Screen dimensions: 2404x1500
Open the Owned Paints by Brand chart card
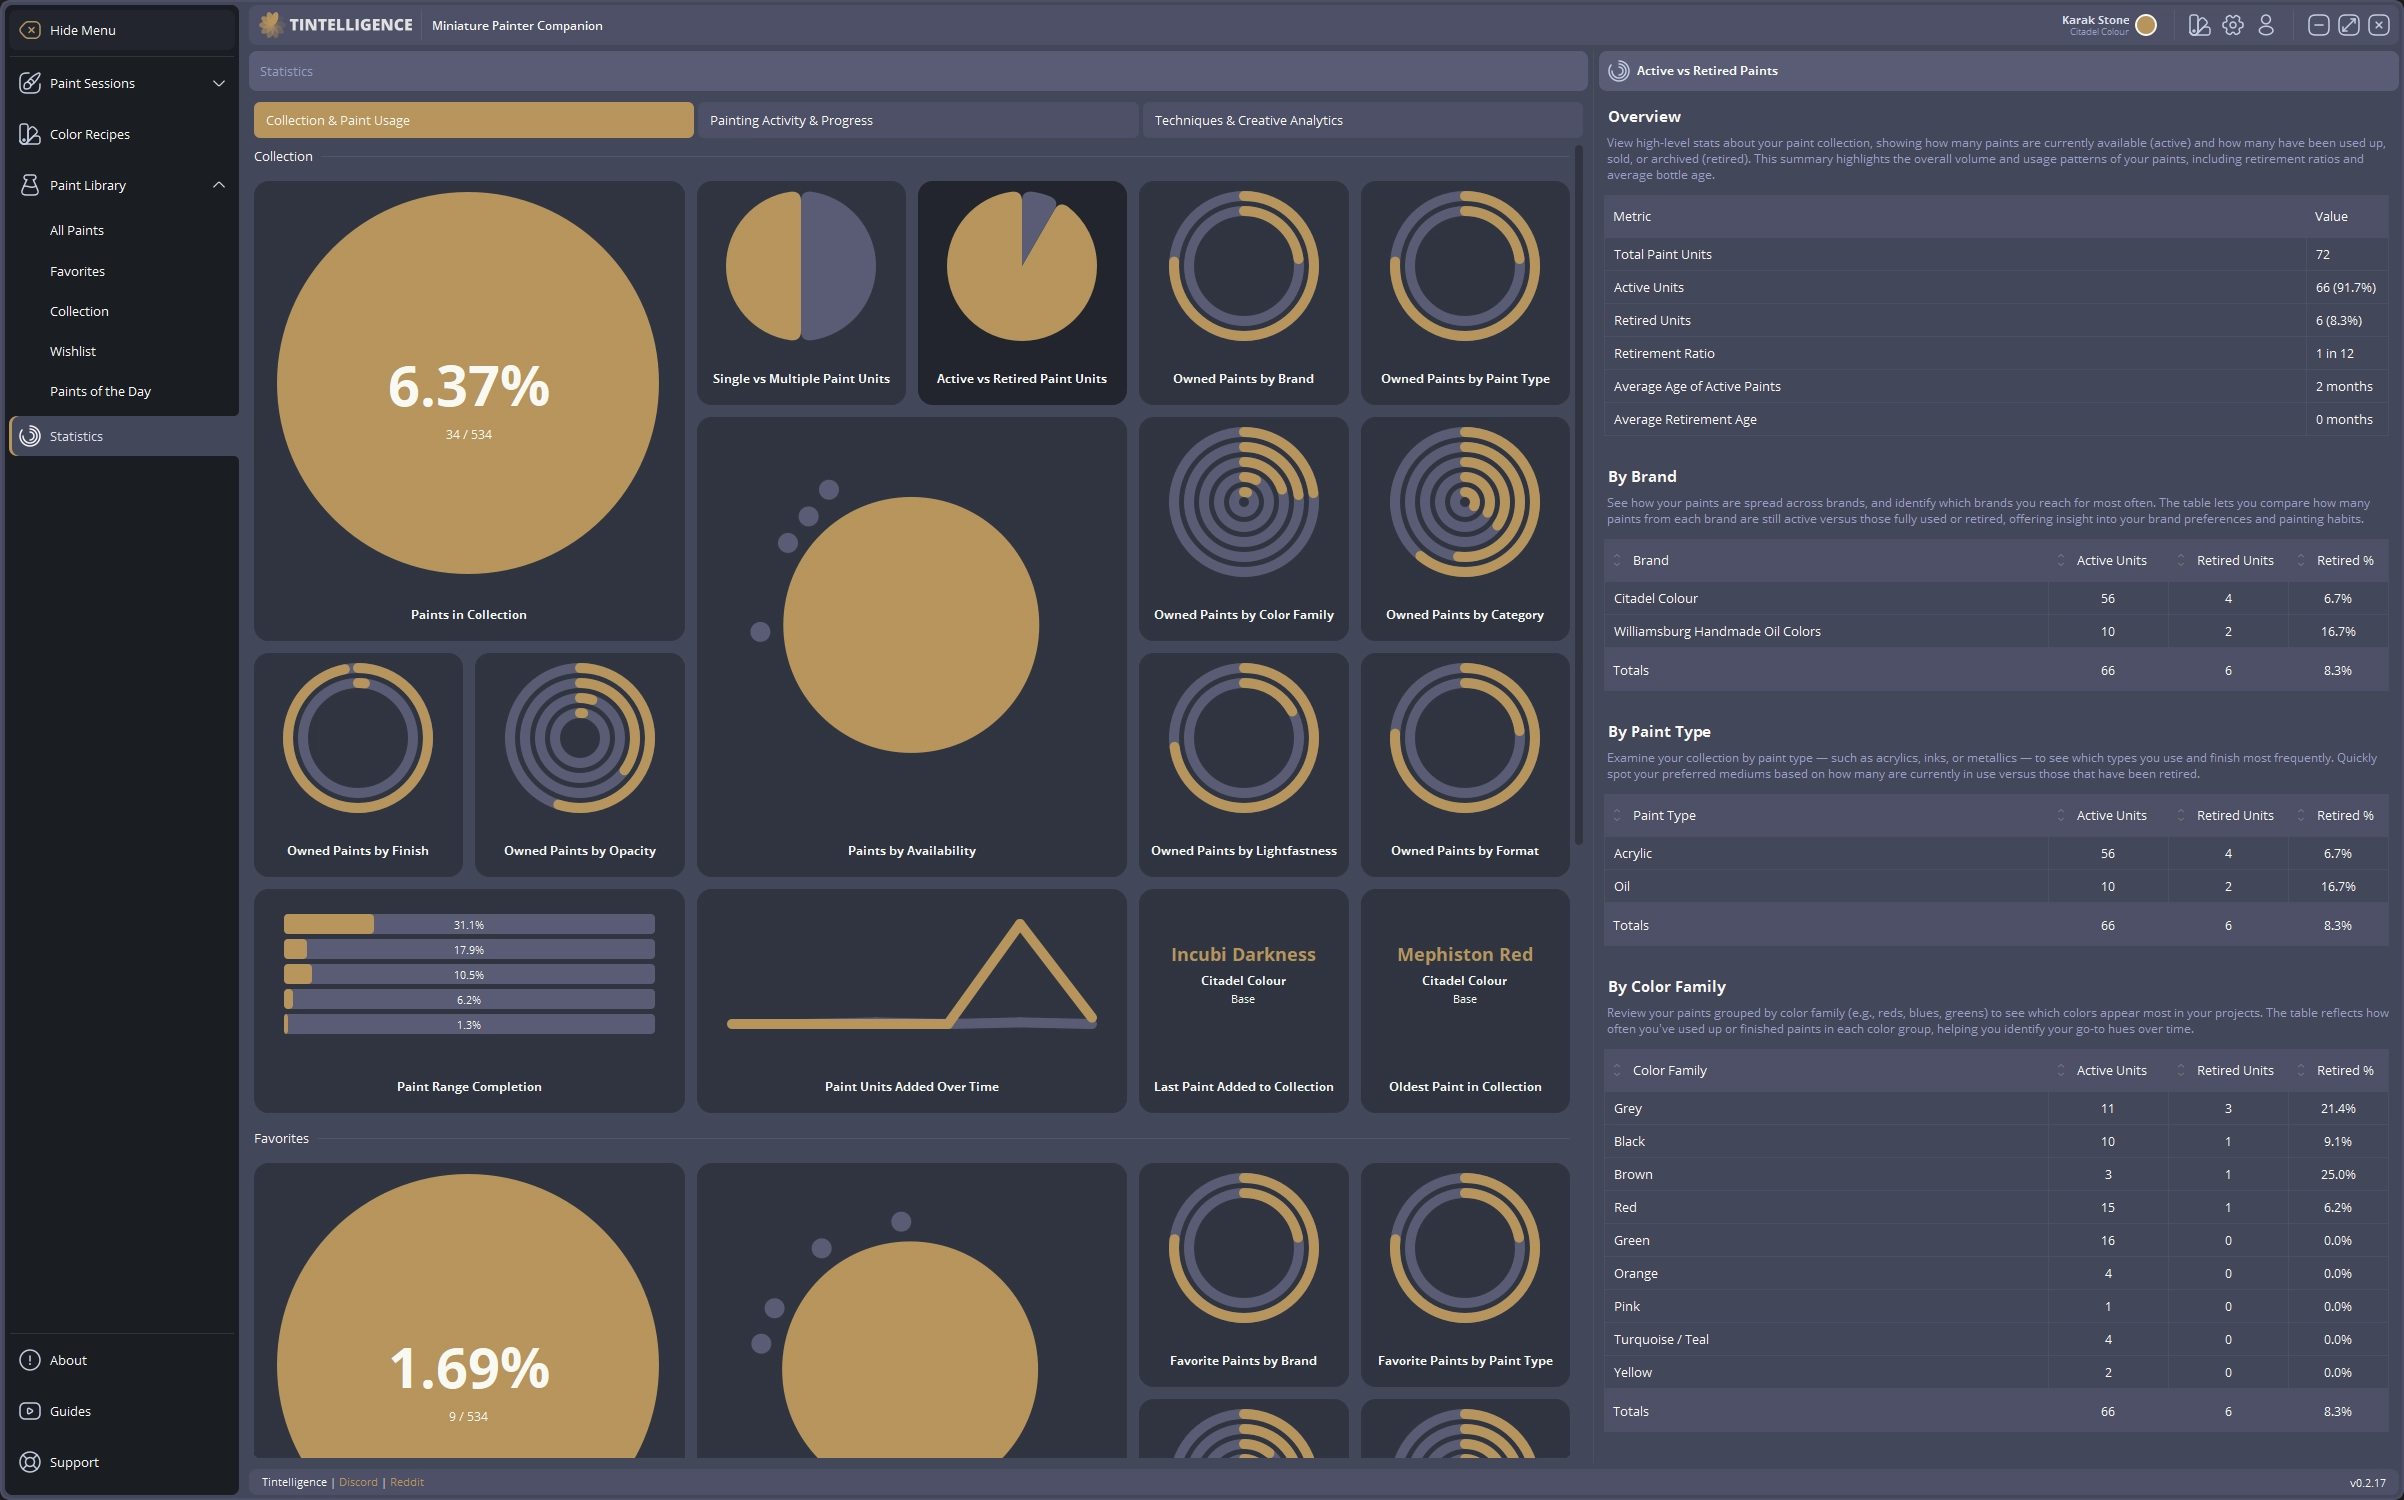(x=1243, y=292)
